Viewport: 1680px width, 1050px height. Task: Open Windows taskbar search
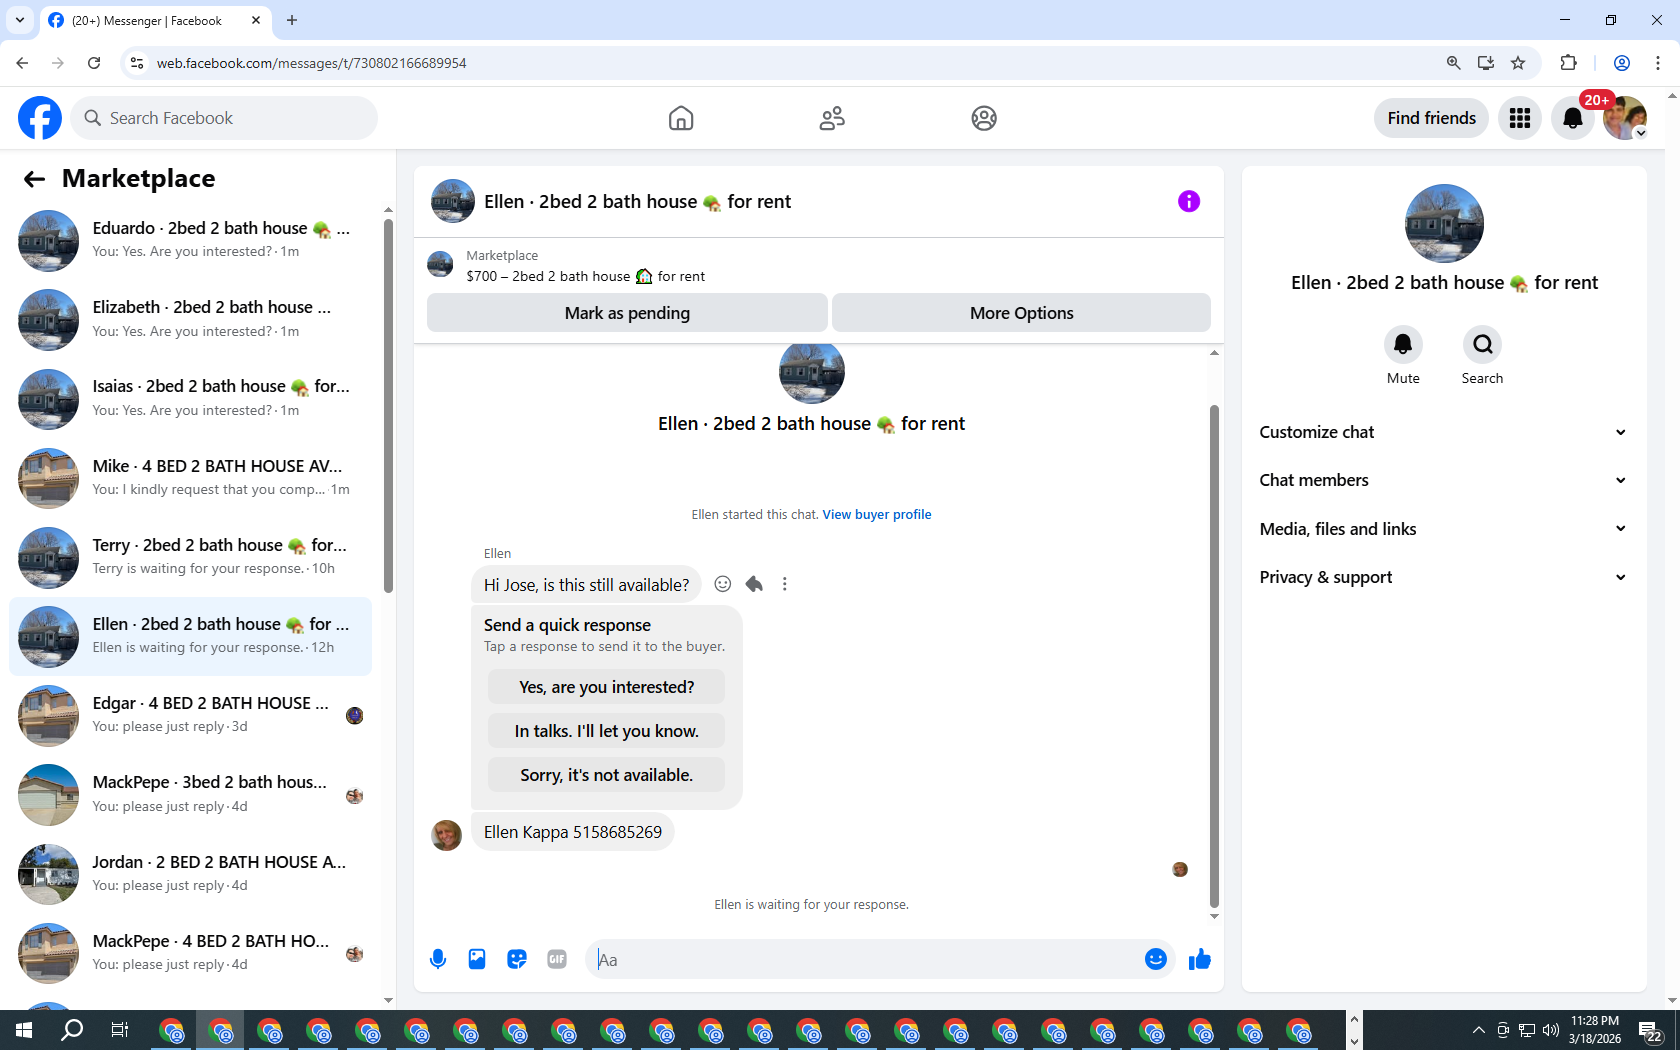(x=72, y=1030)
